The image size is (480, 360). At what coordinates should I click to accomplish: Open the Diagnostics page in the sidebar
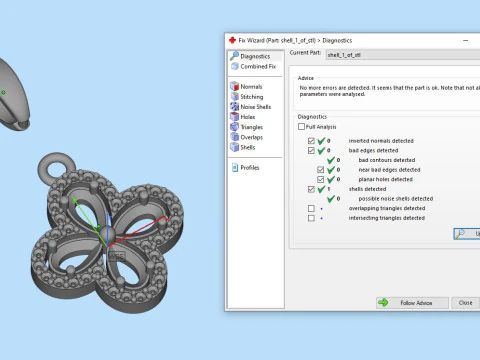[x=255, y=56]
